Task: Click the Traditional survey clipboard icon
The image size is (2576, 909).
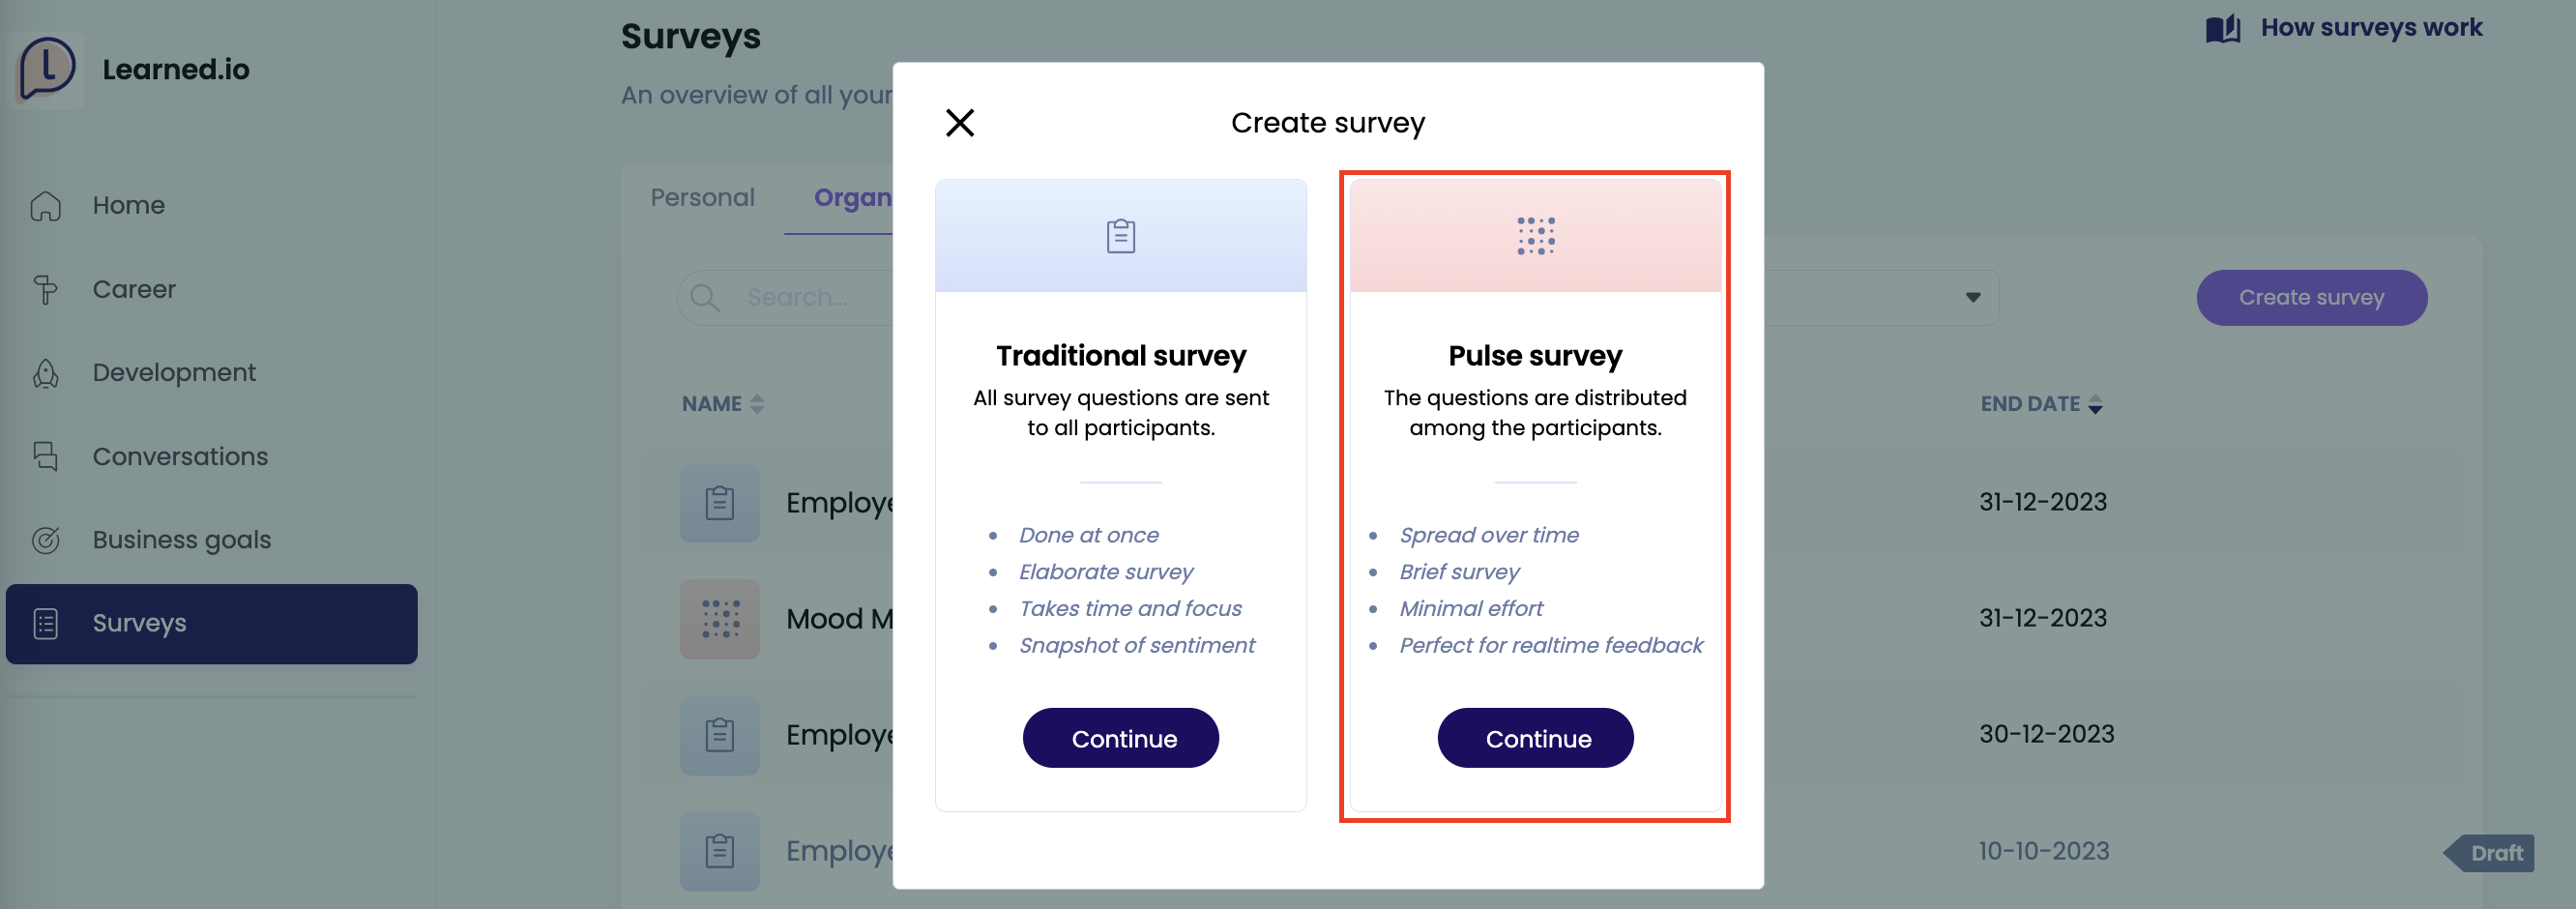Action: click(1120, 236)
